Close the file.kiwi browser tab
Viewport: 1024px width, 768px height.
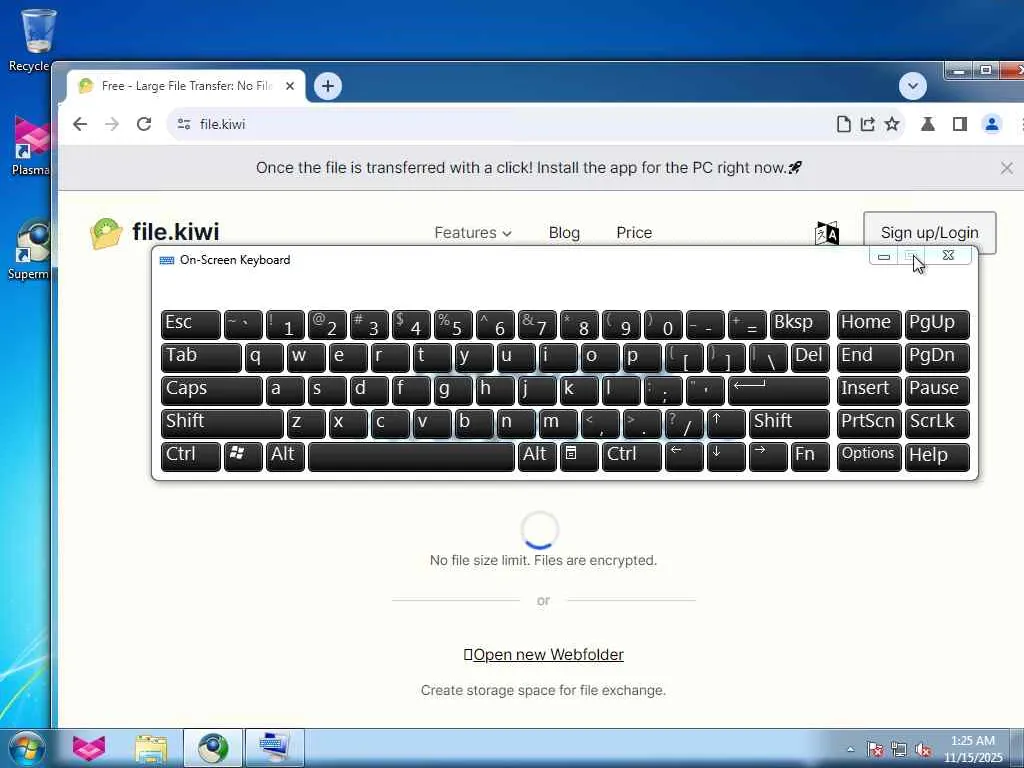(290, 86)
